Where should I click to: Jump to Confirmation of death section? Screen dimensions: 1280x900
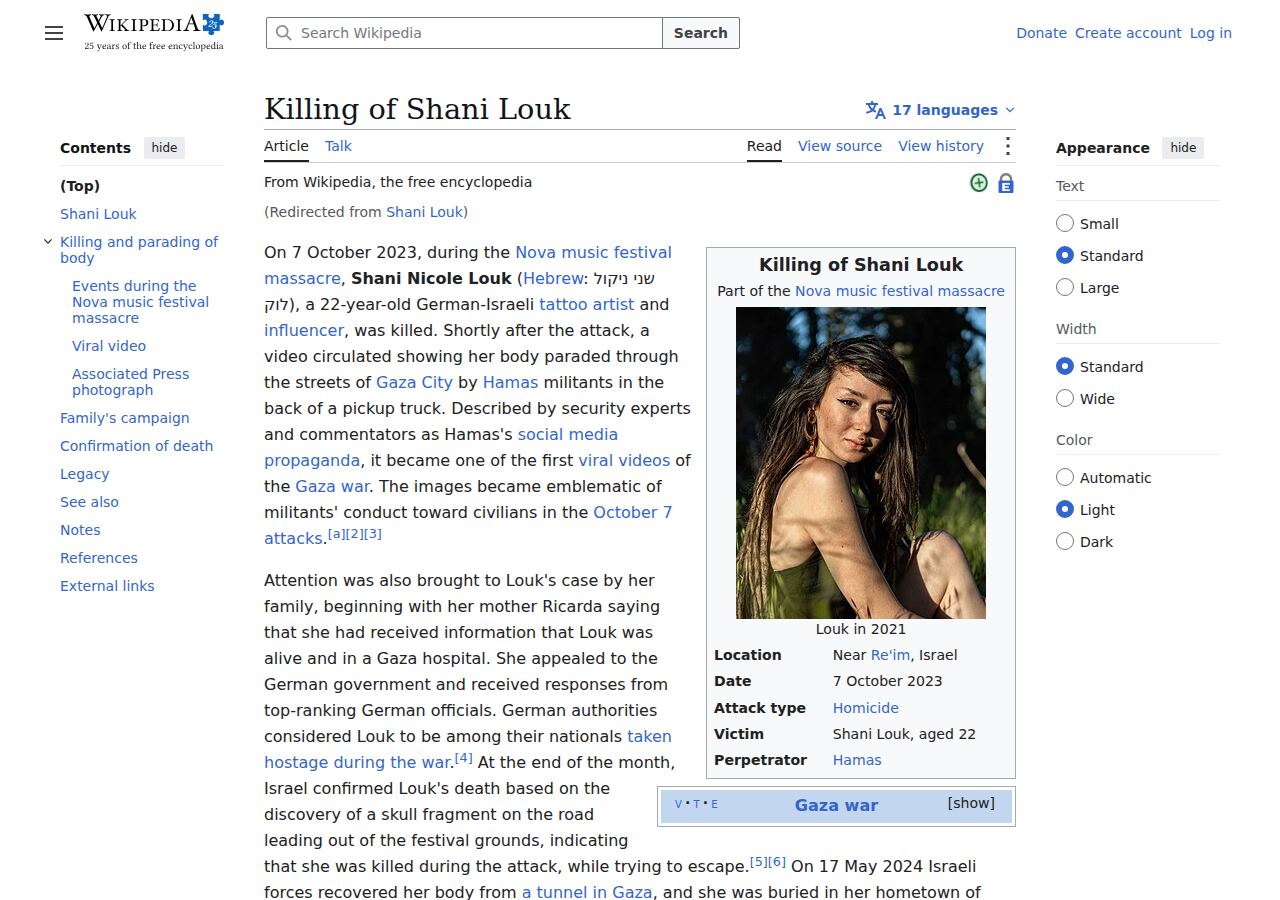(x=137, y=446)
